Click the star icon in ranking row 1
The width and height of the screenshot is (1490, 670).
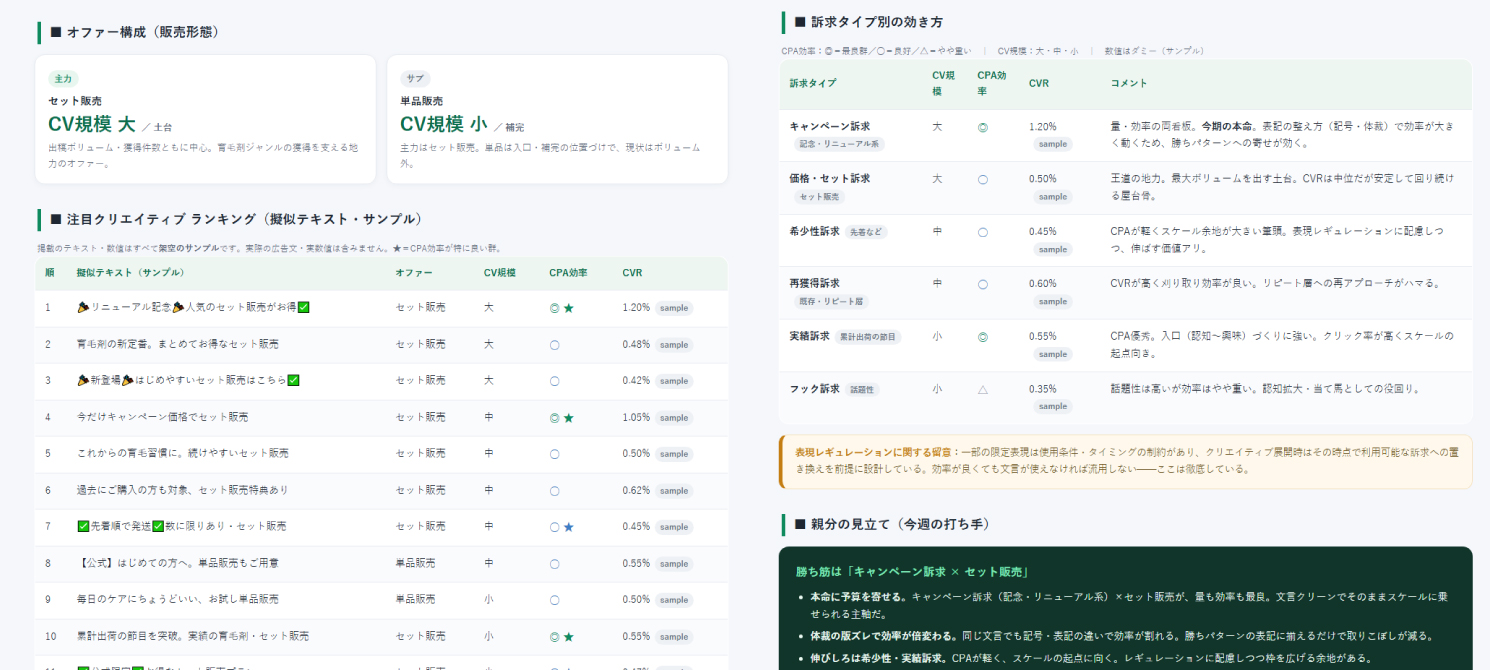coord(568,308)
